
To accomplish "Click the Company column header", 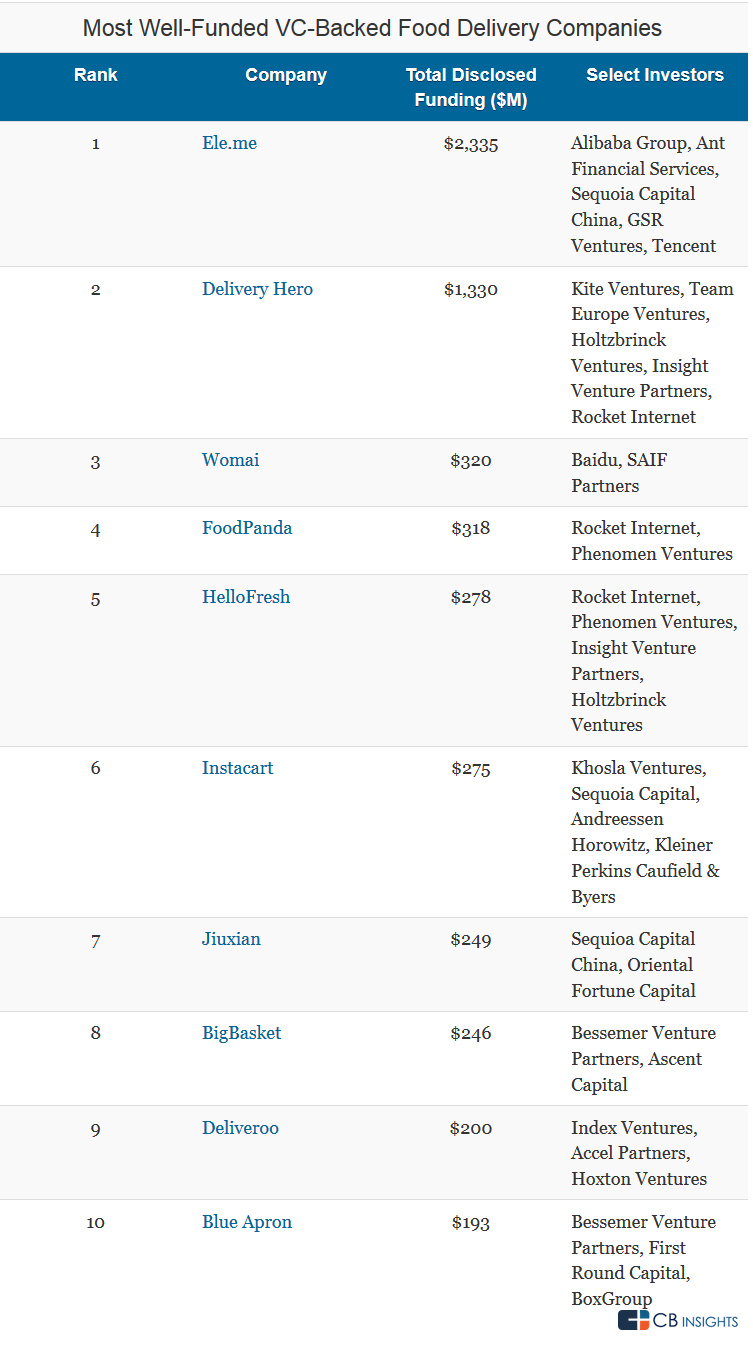I will coord(286,75).
